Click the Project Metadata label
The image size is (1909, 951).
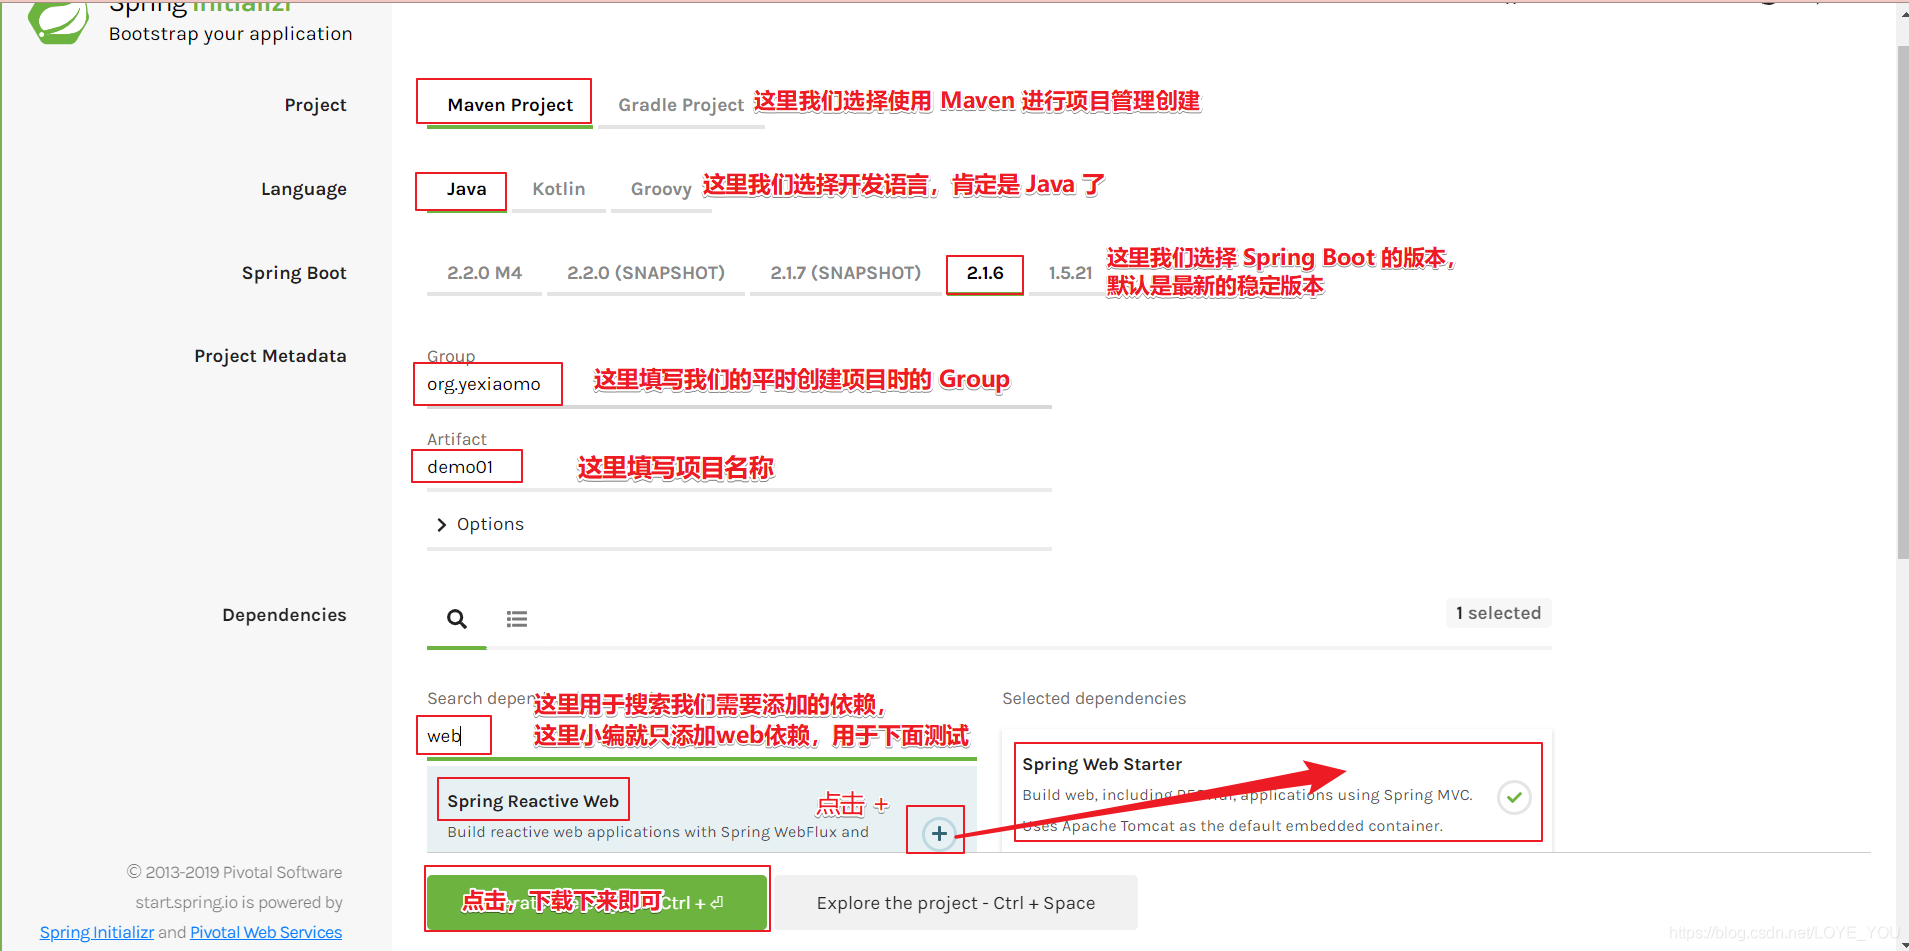[x=270, y=356]
